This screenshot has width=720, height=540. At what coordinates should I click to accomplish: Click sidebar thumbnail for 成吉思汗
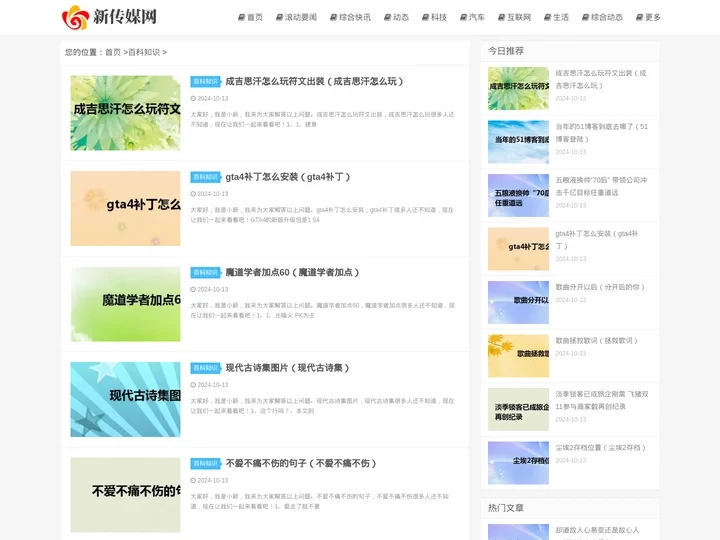(518, 89)
